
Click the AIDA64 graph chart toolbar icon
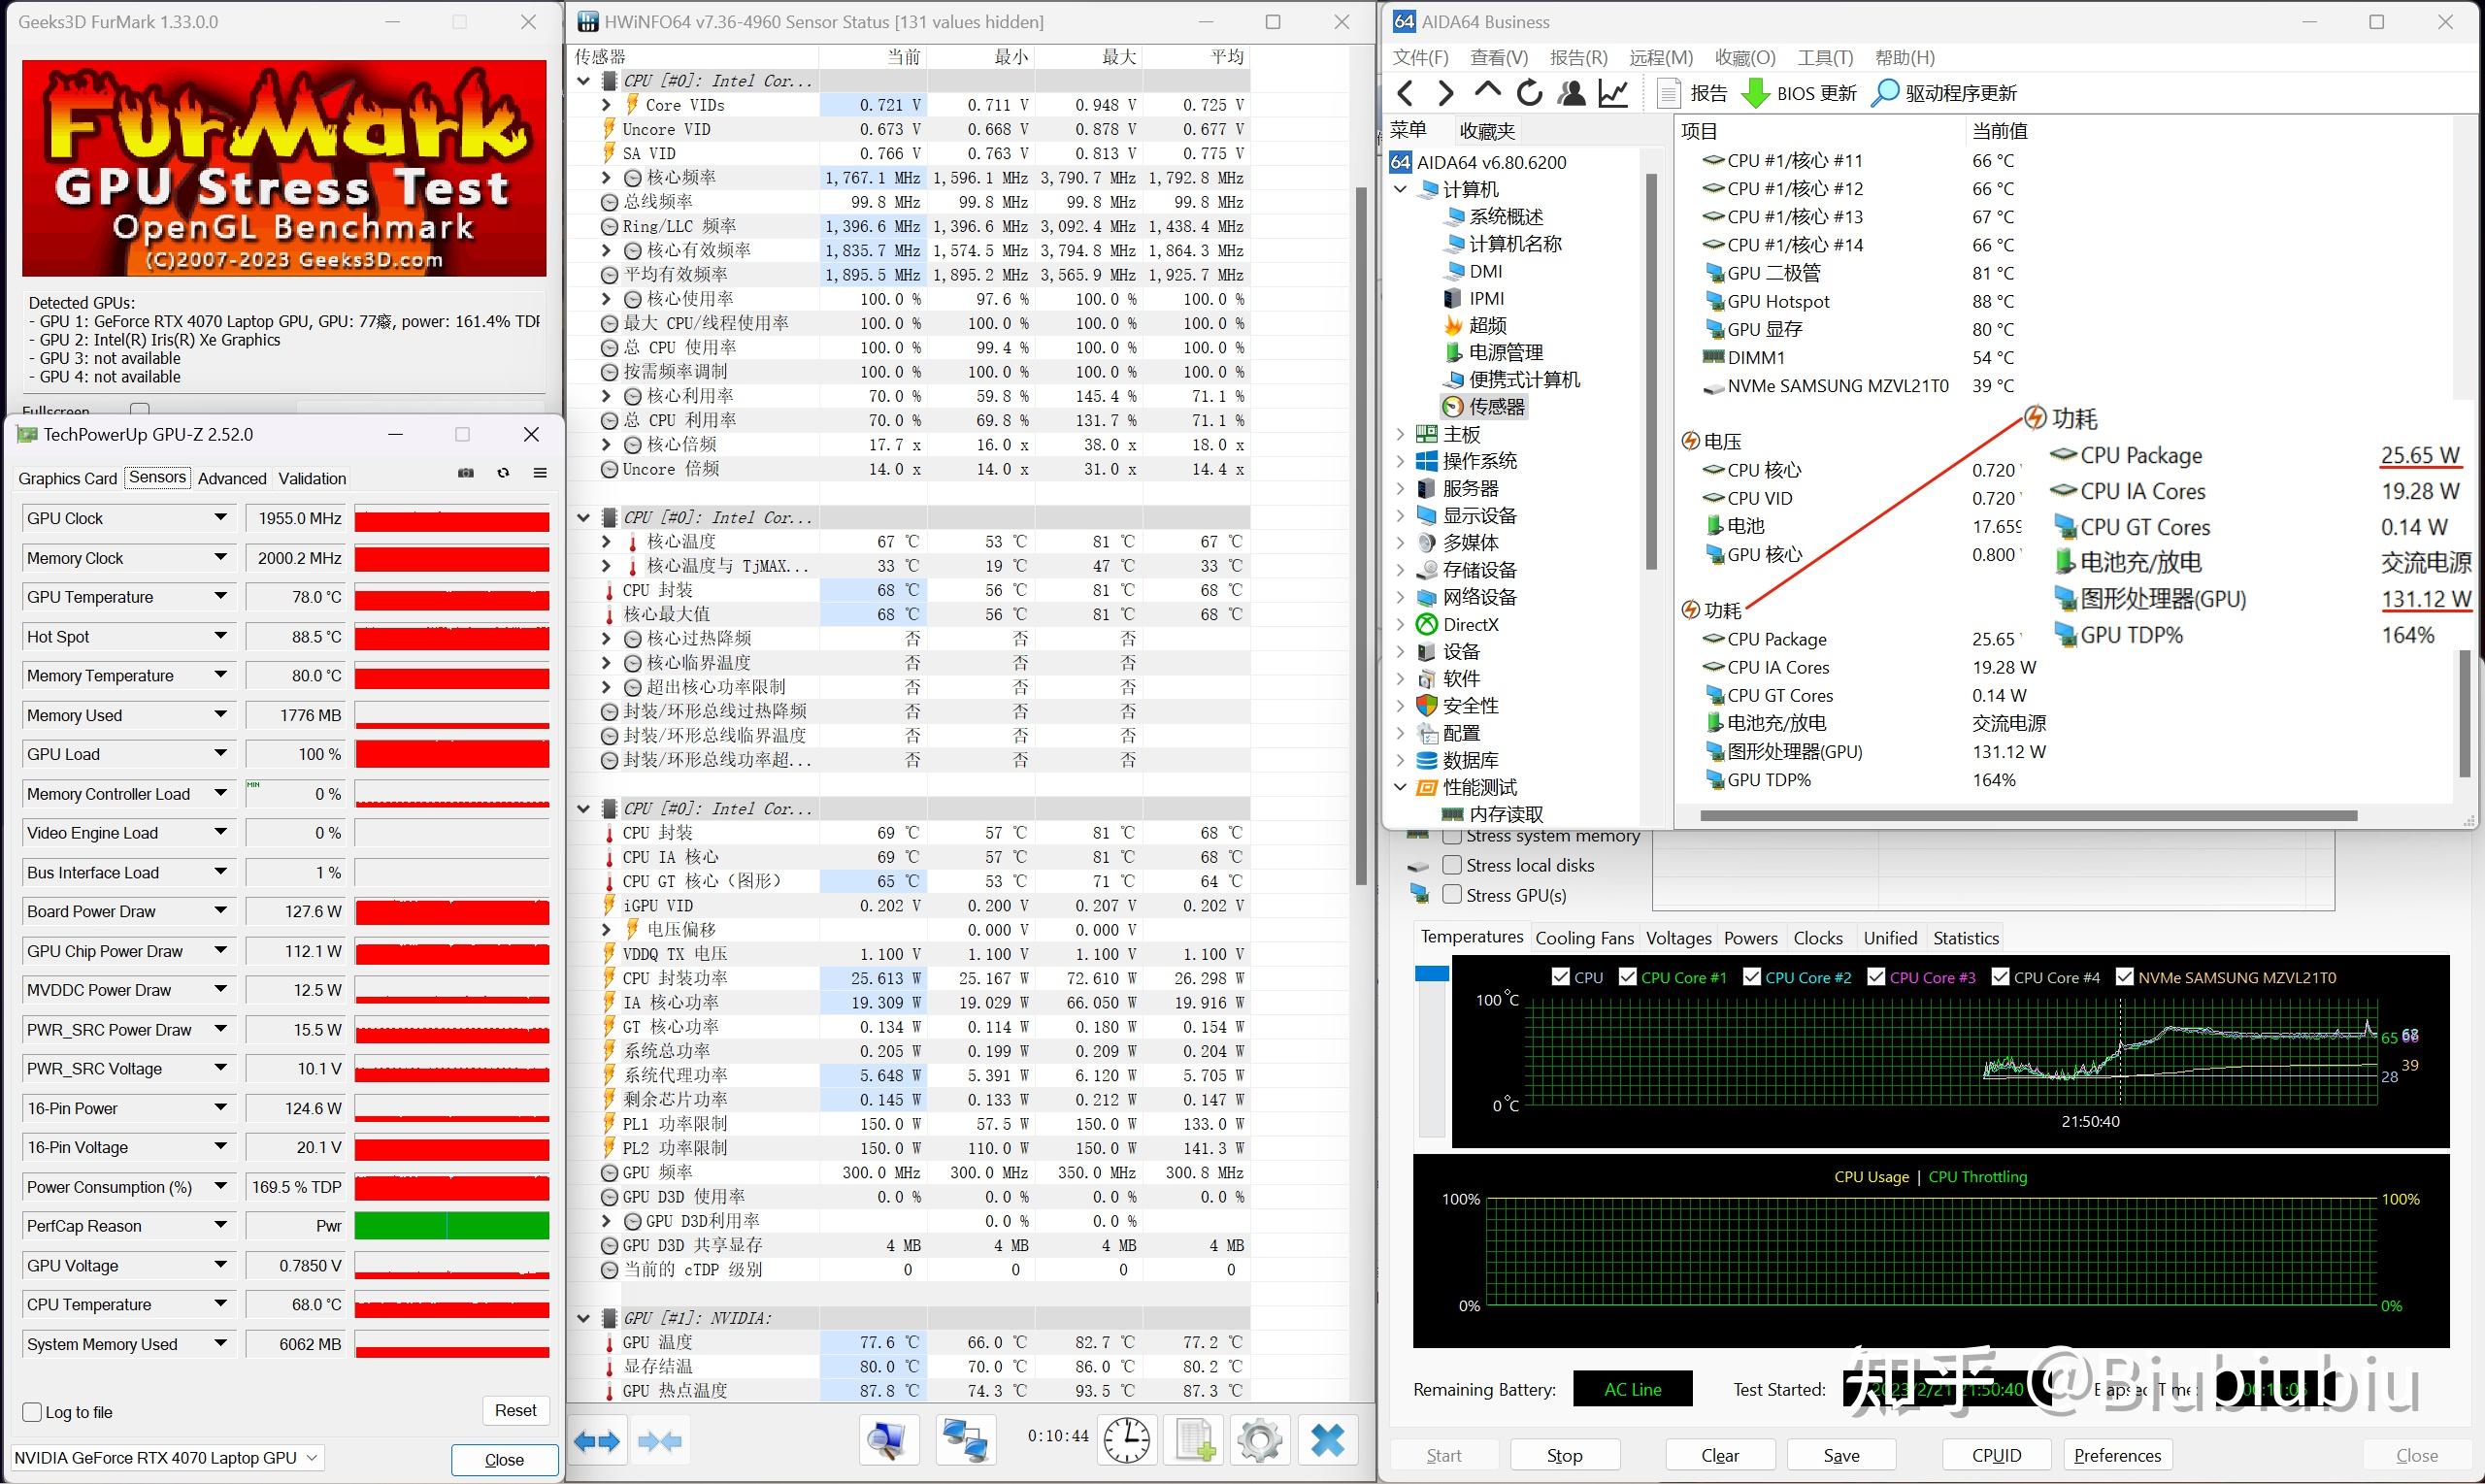pyautogui.click(x=1613, y=93)
